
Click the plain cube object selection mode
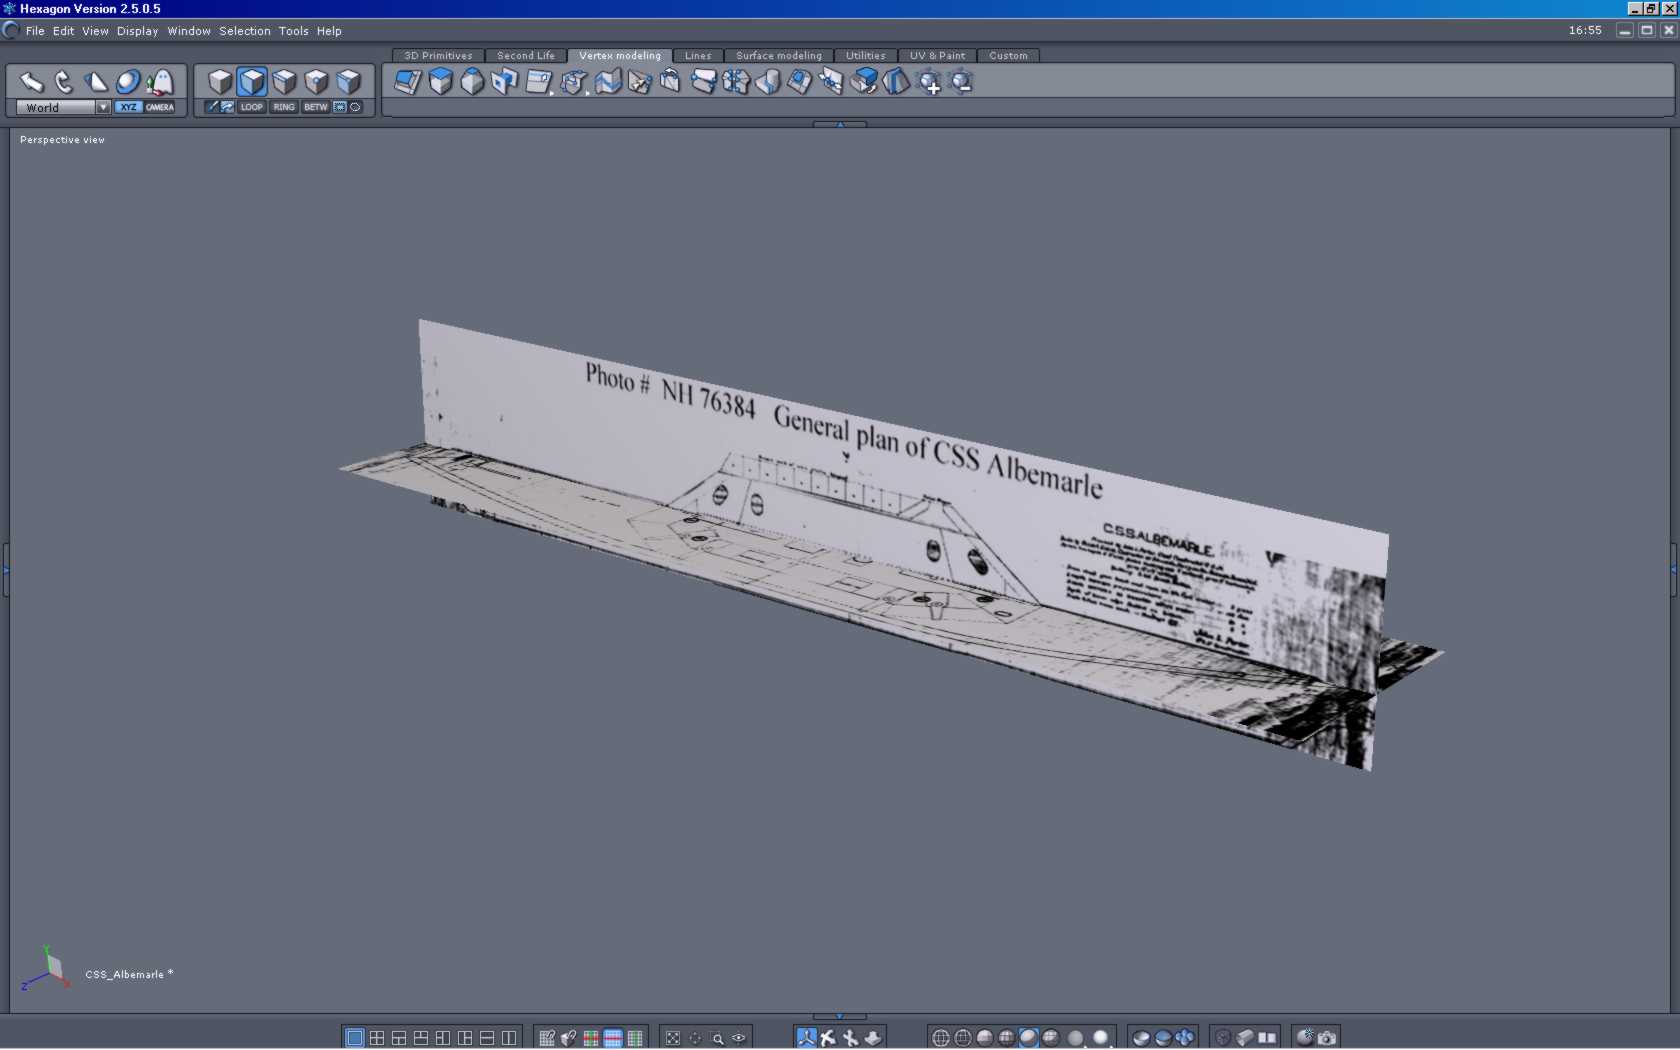point(220,82)
